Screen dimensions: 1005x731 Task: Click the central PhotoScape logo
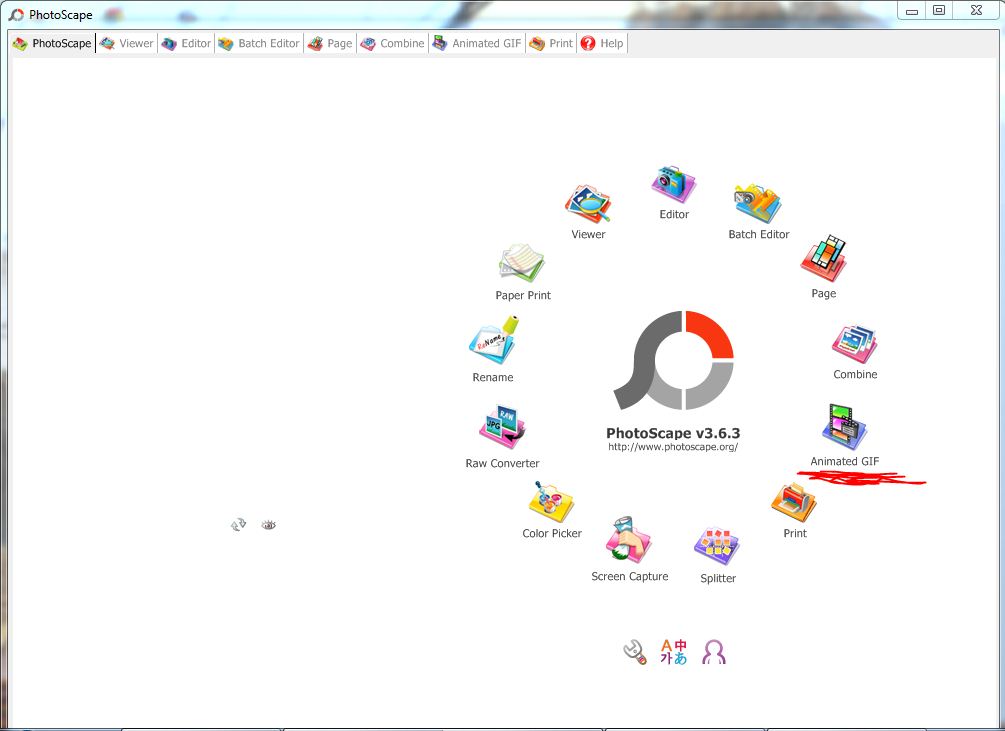(x=673, y=361)
